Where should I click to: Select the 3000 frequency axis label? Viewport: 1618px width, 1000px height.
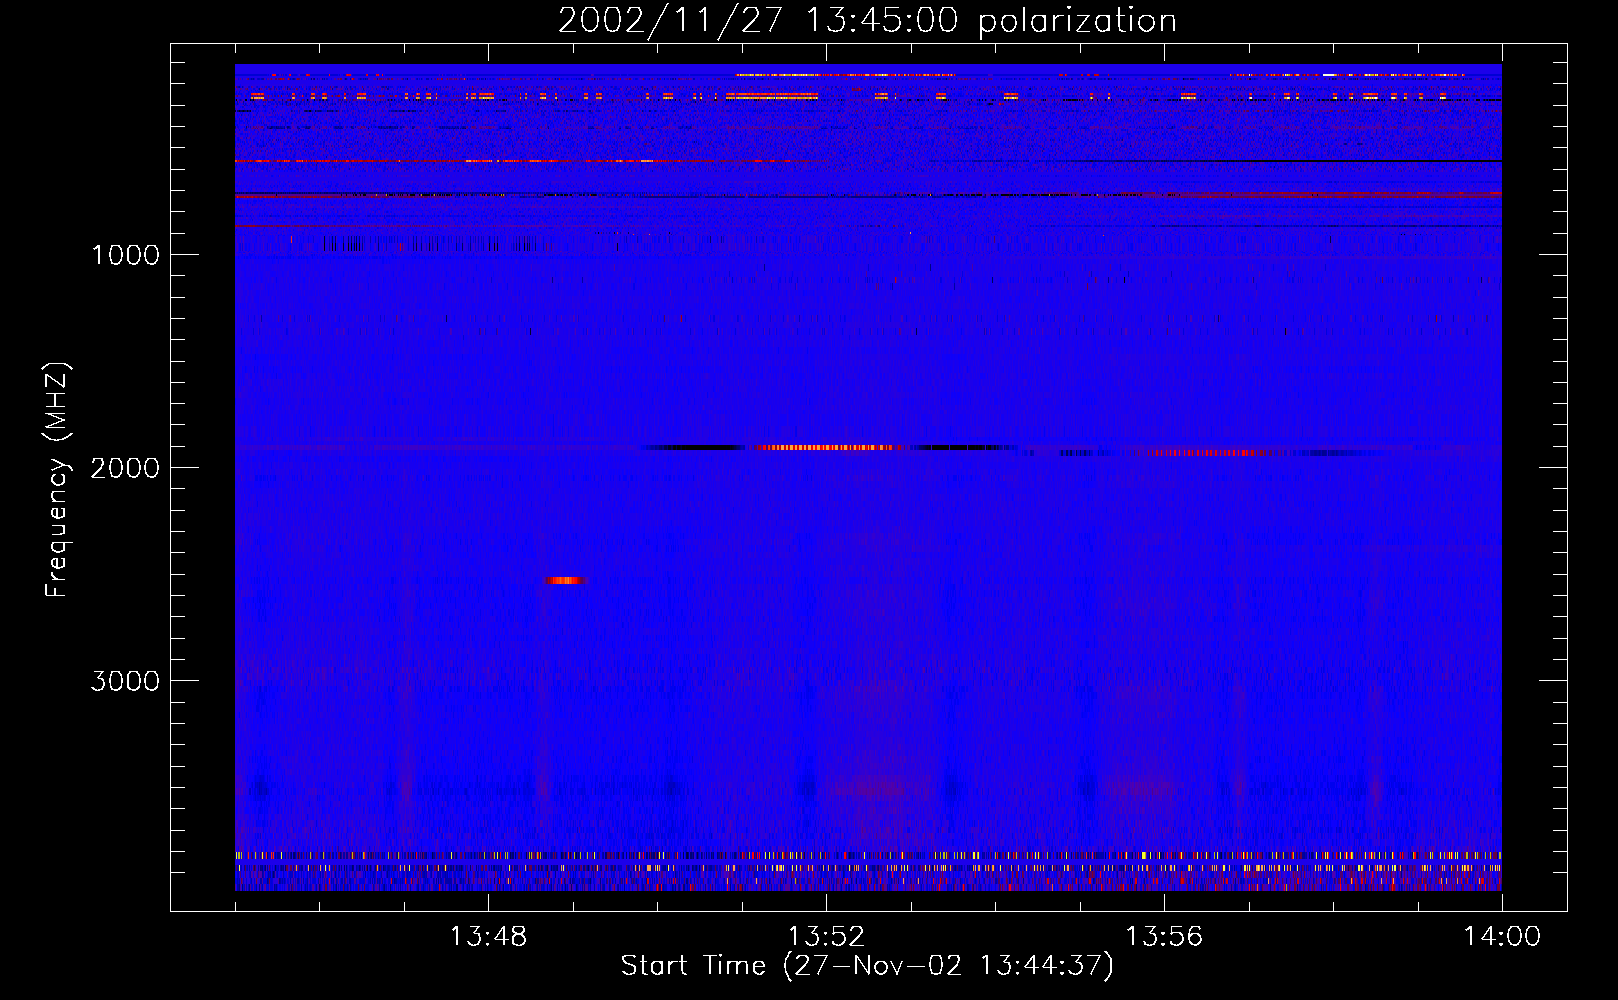(125, 681)
